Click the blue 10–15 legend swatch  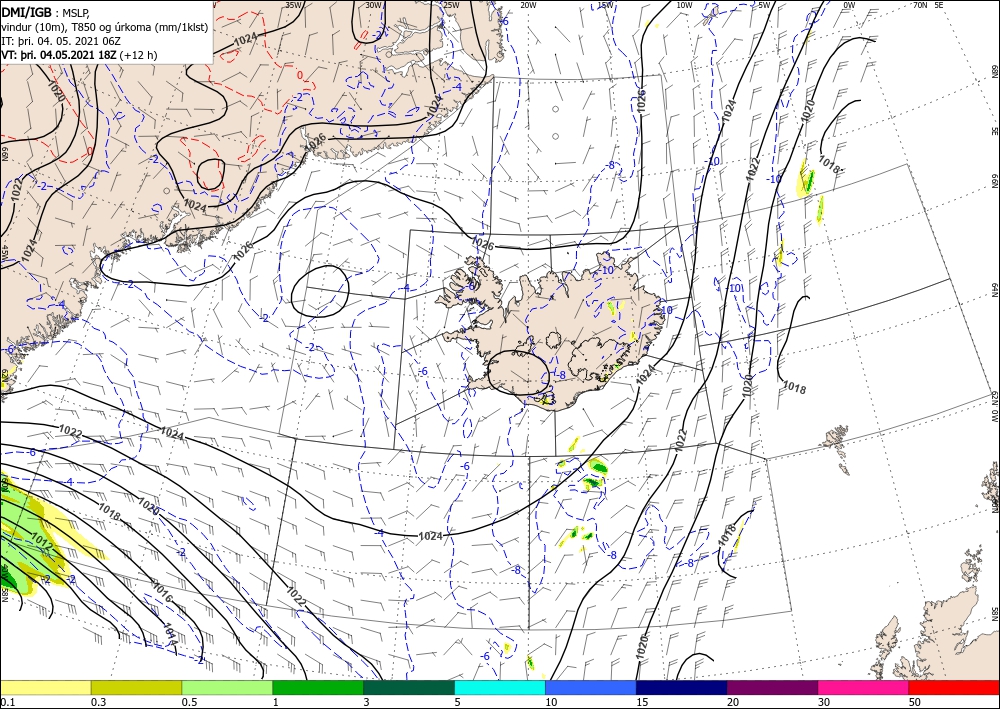point(591,687)
